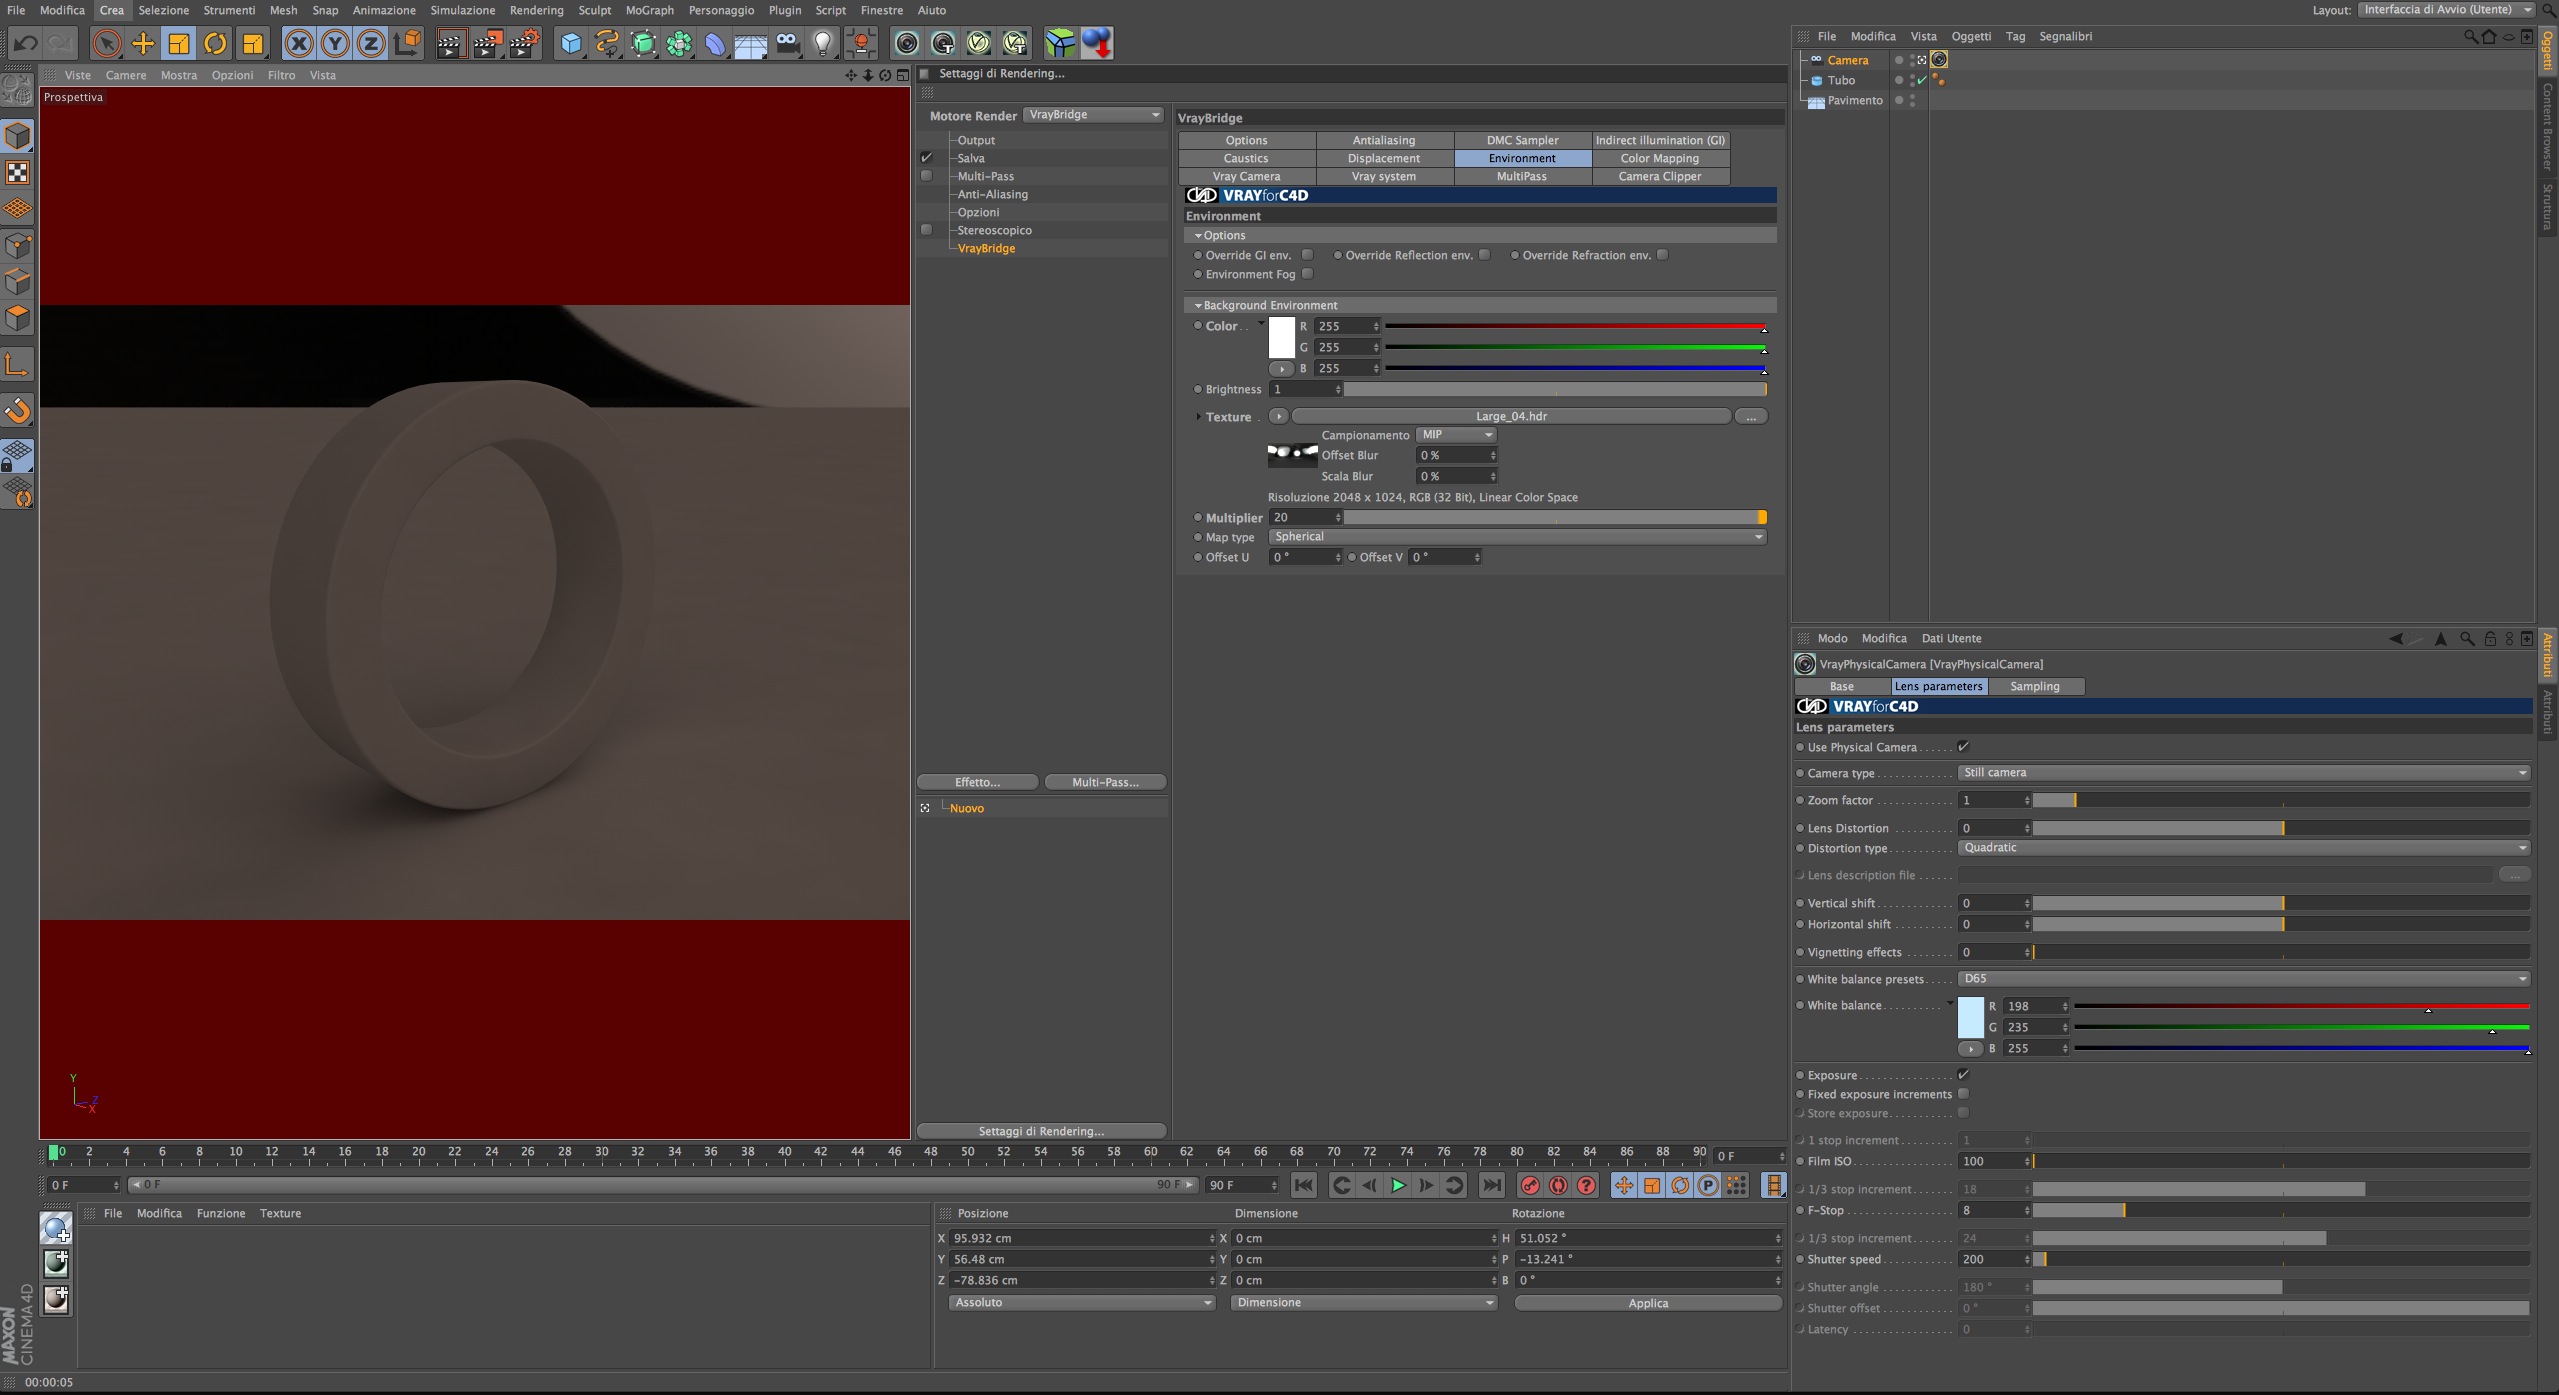Enable Override GI env. checkbox
Viewport: 2559px width, 1395px height.
tap(1307, 255)
